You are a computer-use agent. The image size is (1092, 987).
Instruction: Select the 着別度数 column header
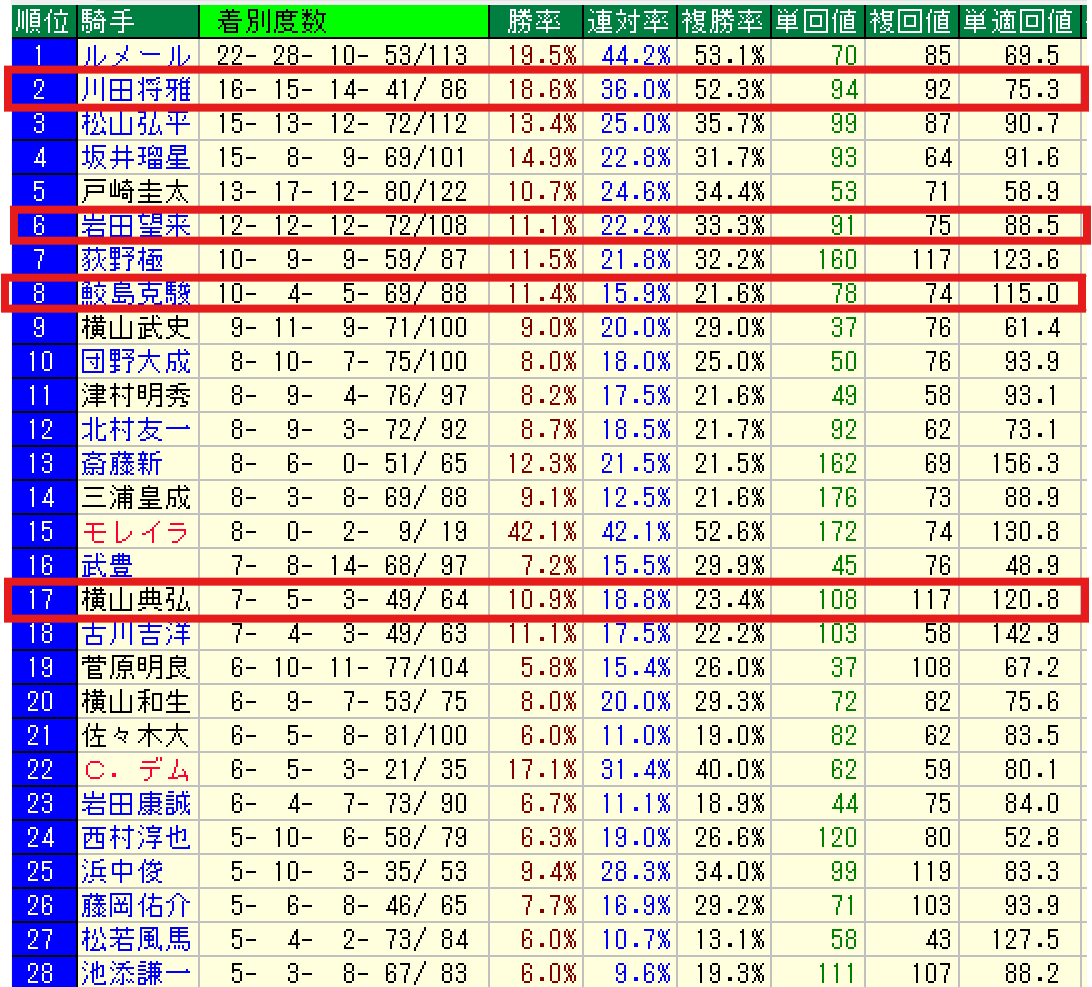tap(264, 21)
